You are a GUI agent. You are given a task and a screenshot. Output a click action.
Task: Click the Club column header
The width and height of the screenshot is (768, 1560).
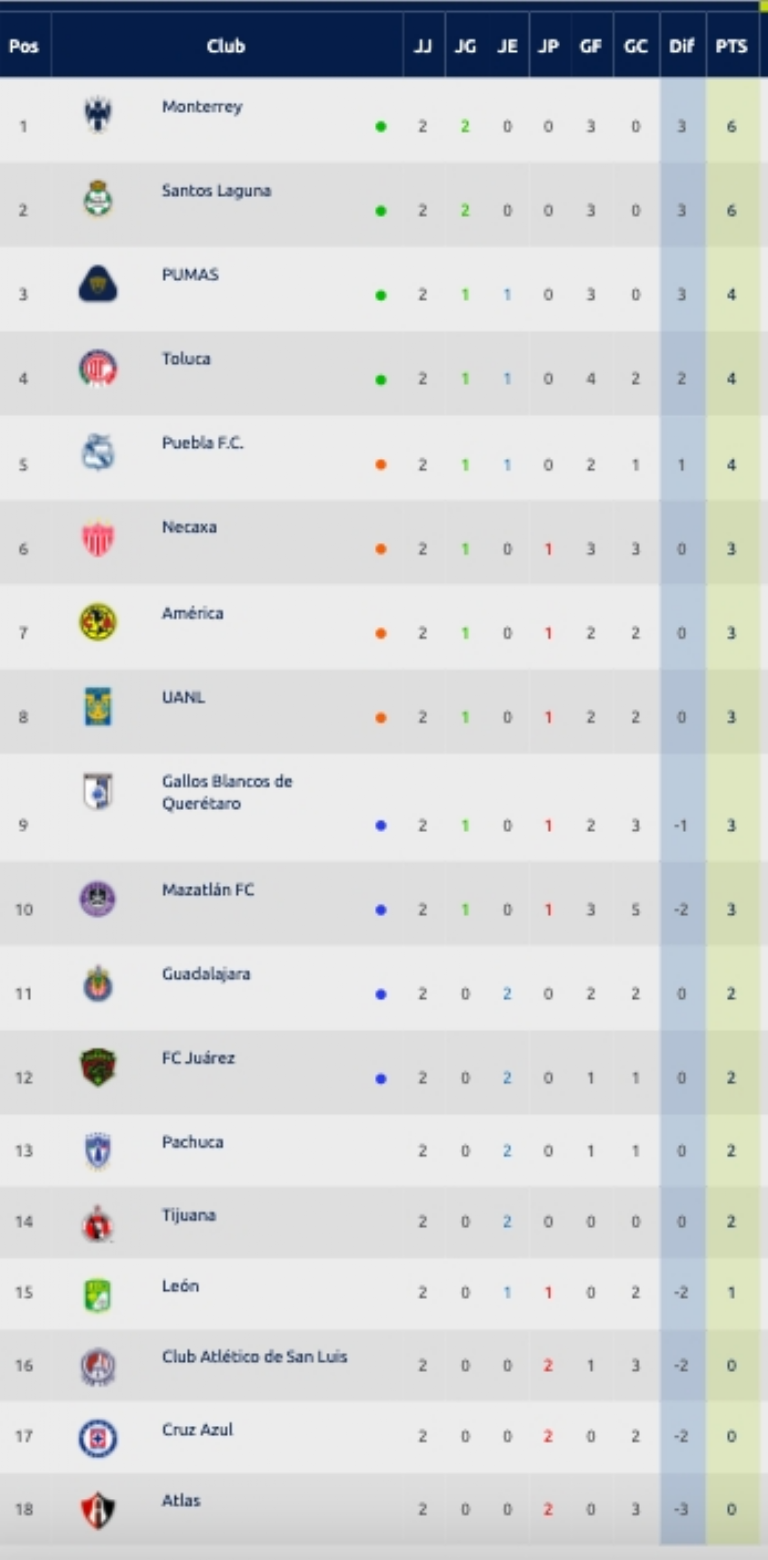click(226, 46)
